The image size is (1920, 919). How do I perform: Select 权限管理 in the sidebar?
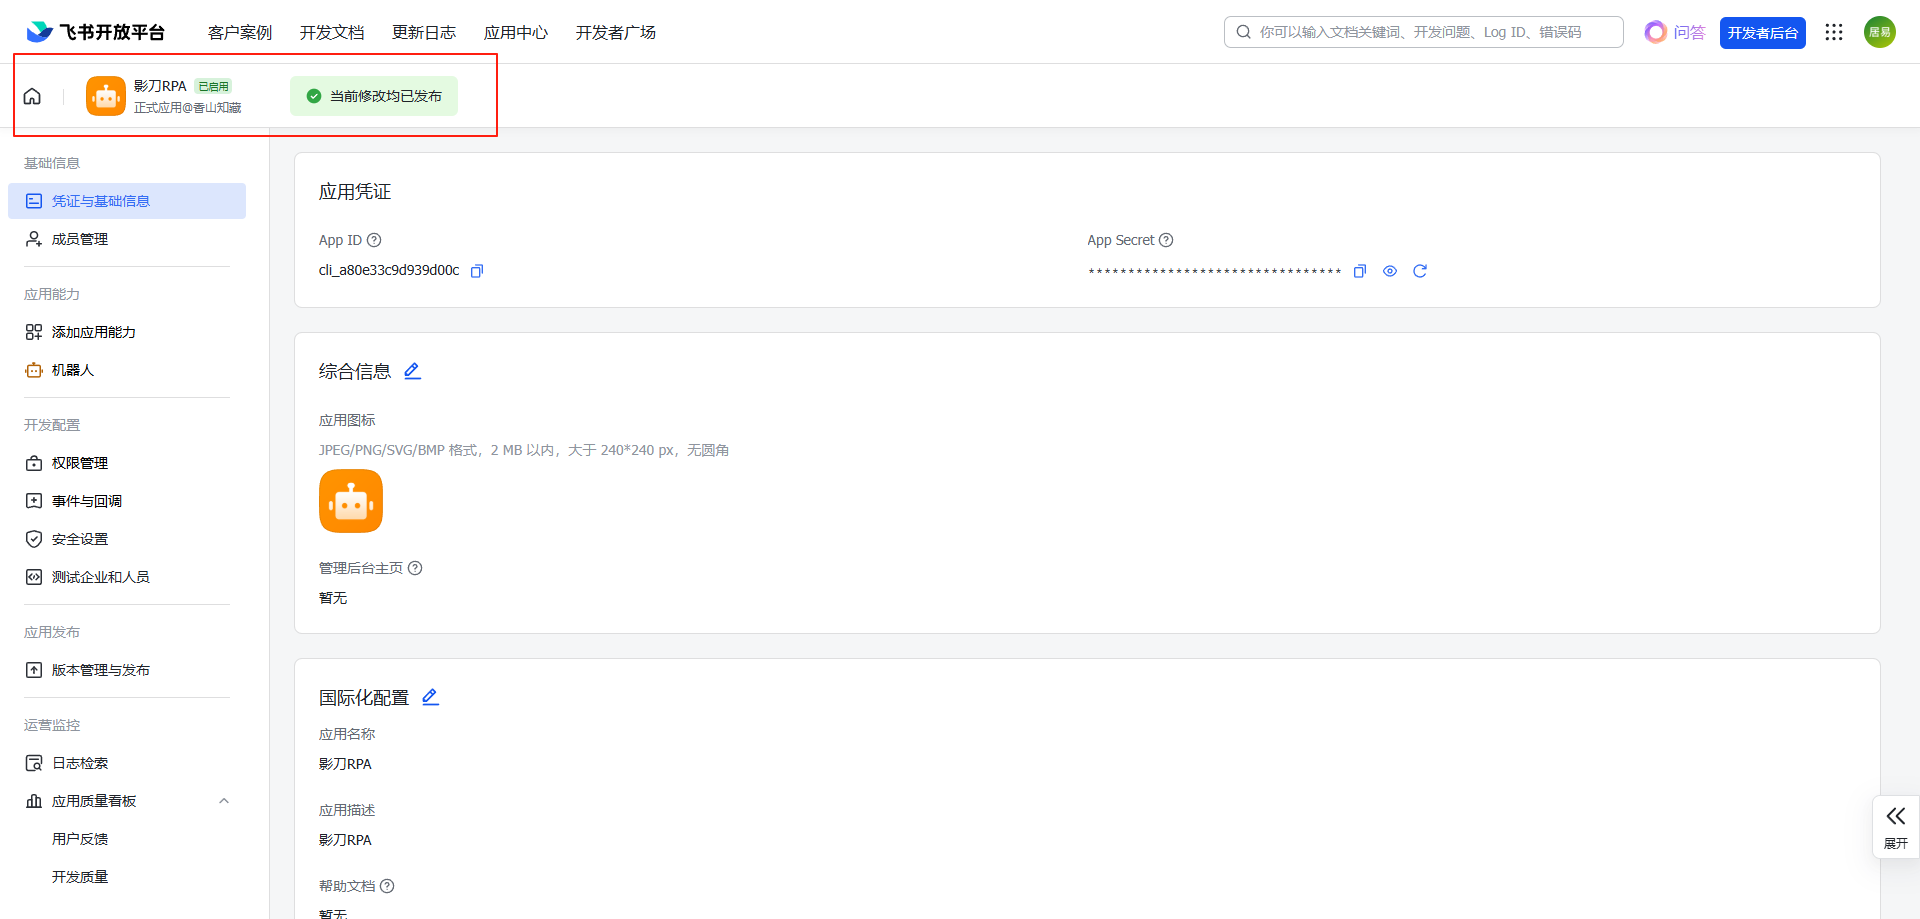[x=80, y=463]
